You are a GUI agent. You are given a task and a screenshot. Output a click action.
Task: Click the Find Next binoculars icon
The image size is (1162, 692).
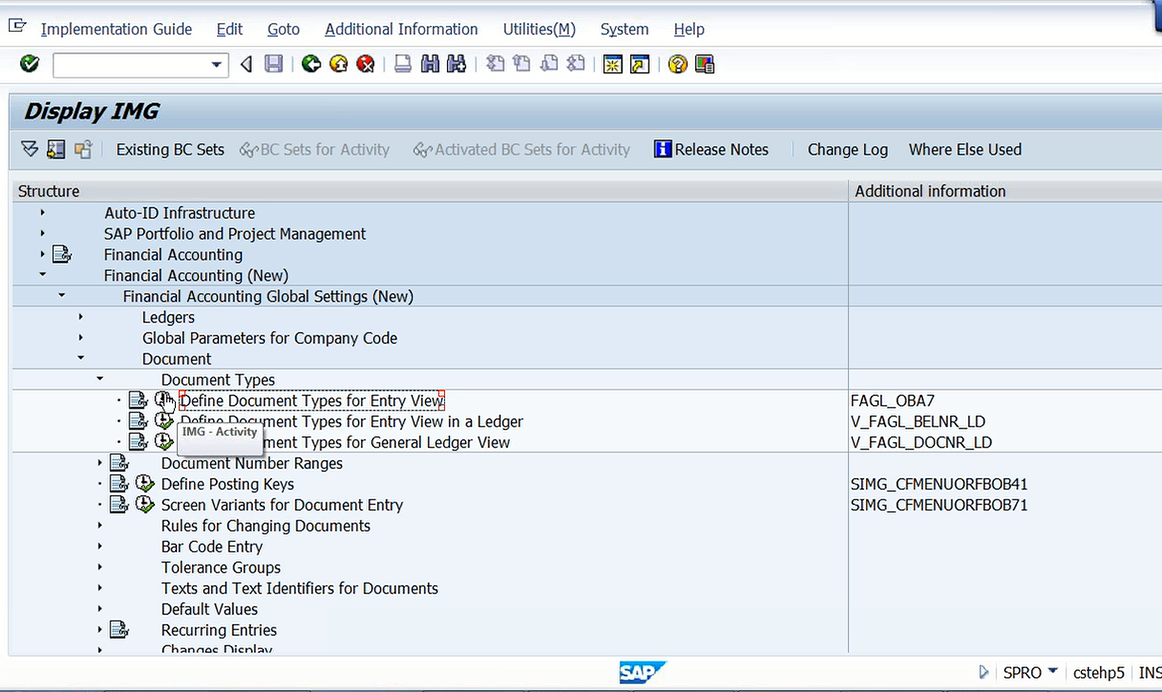coord(456,64)
